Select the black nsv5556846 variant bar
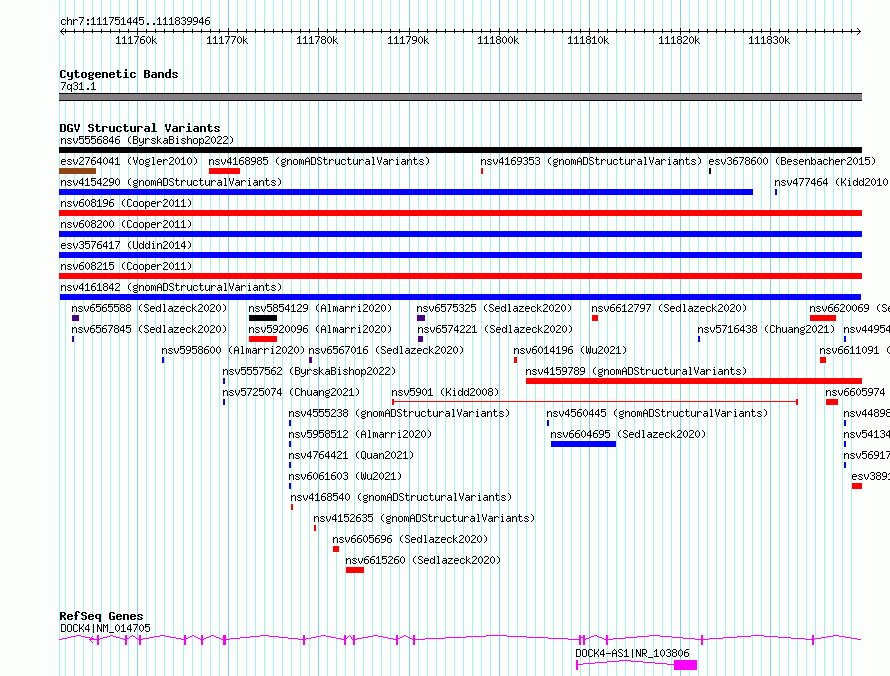 [460, 150]
